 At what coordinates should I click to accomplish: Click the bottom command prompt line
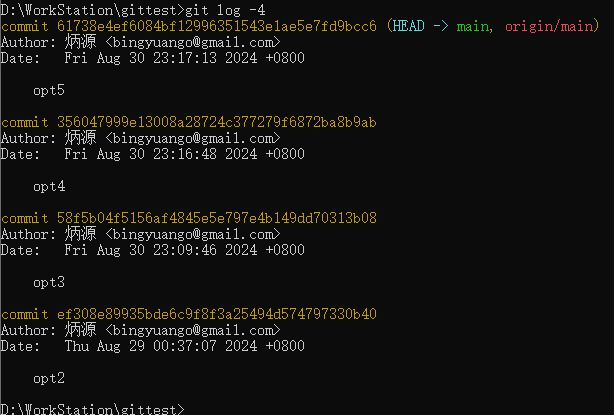92,410
